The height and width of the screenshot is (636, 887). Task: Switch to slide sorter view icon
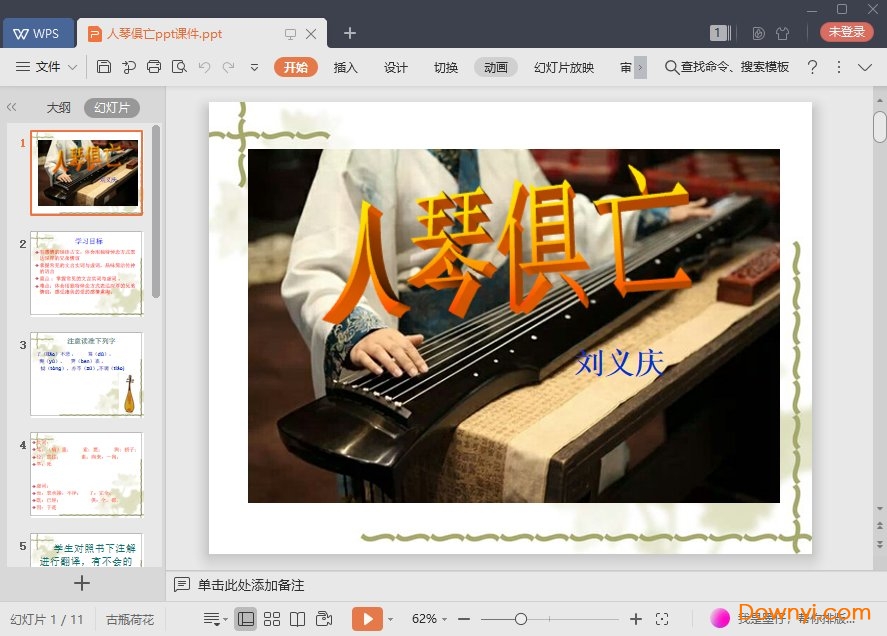[273, 618]
